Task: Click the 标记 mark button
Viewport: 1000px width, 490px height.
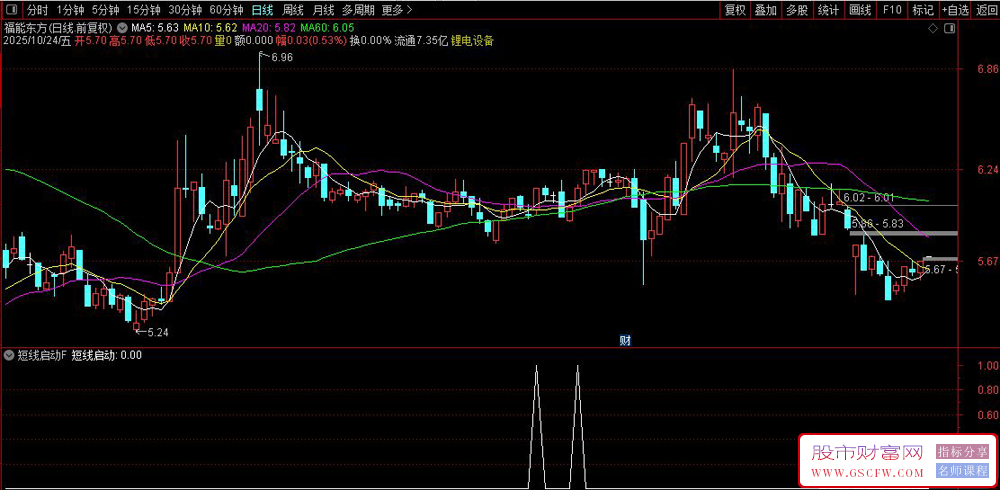Action: (x=923, y=10)
